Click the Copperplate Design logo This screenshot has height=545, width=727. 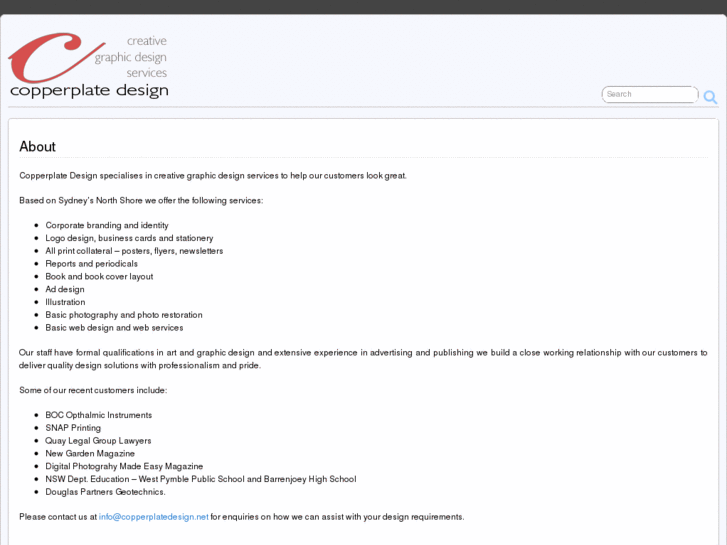click(x=88, y=65)
